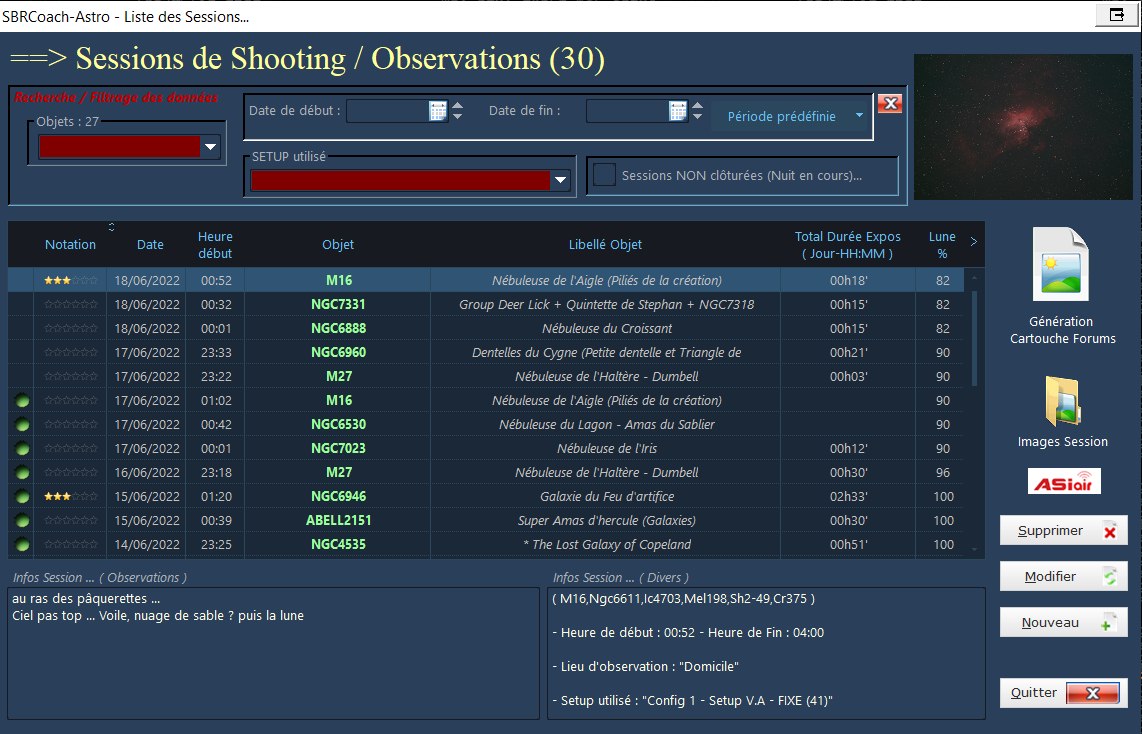Click green dot on 17/06/2022 01:02 M16 row

coord(22,400)
